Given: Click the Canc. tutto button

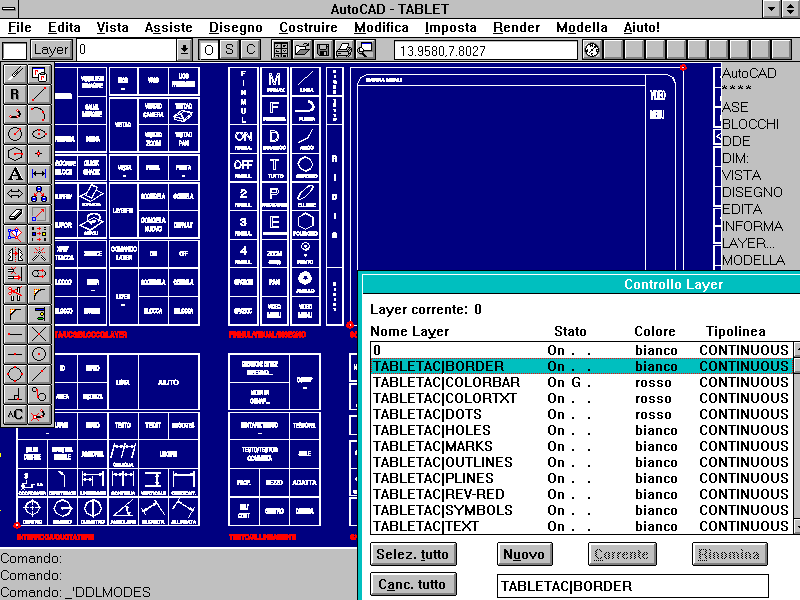Looking at the screenshot, I should [x=413, y=584].
